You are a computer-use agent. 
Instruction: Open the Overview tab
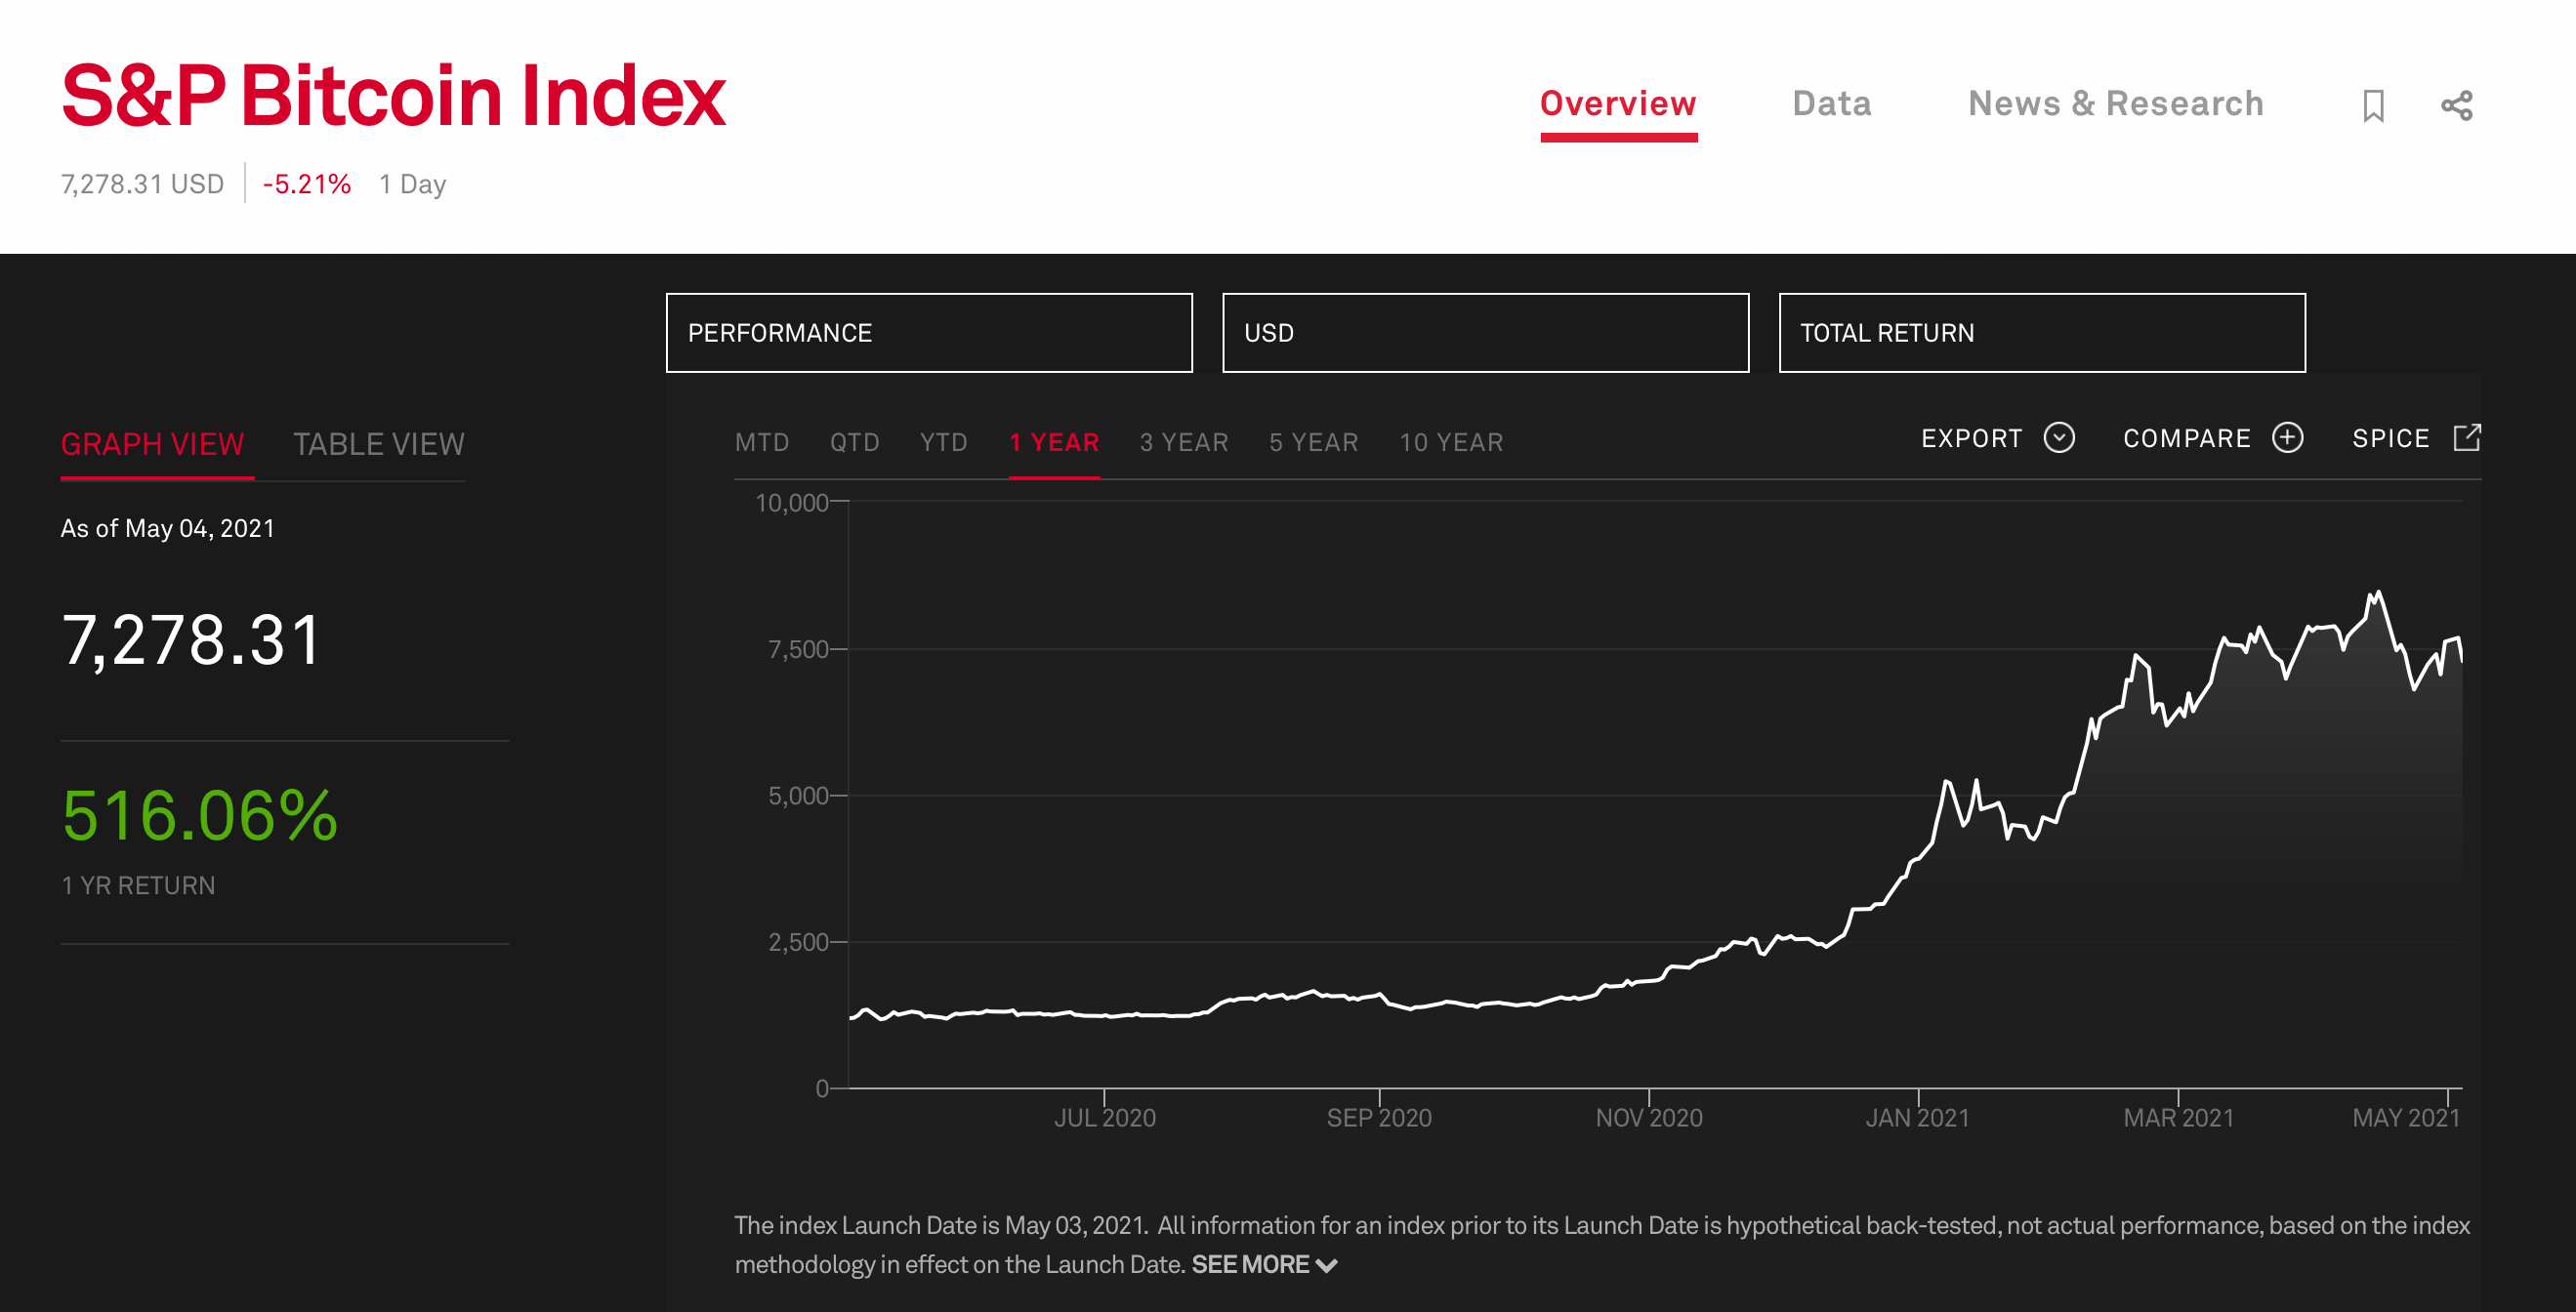pyautogui.click(x=1618, y=104)
